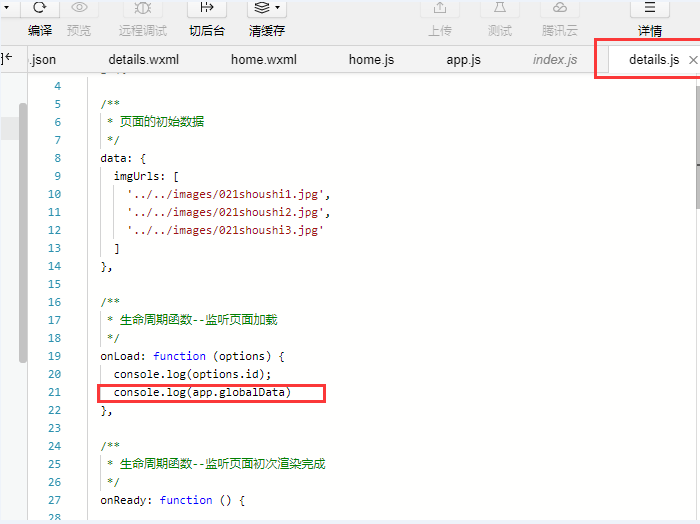Image resolution: width=700 pixels, height=524 pixels.
Task: Close the details.js tab
Action: coord(693,60)
